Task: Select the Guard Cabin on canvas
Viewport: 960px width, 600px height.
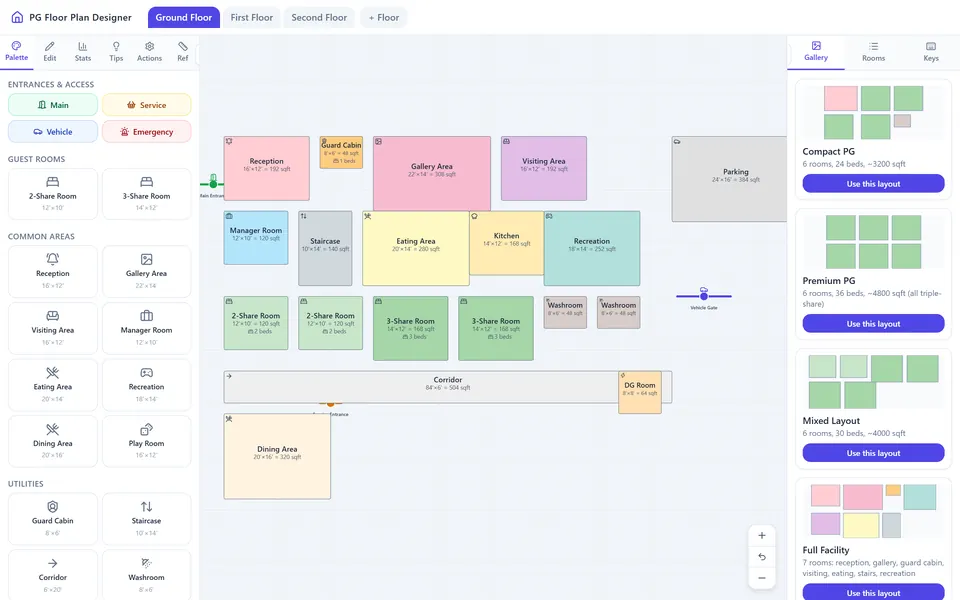Action: pyautogui.click(x=341, y=152)
